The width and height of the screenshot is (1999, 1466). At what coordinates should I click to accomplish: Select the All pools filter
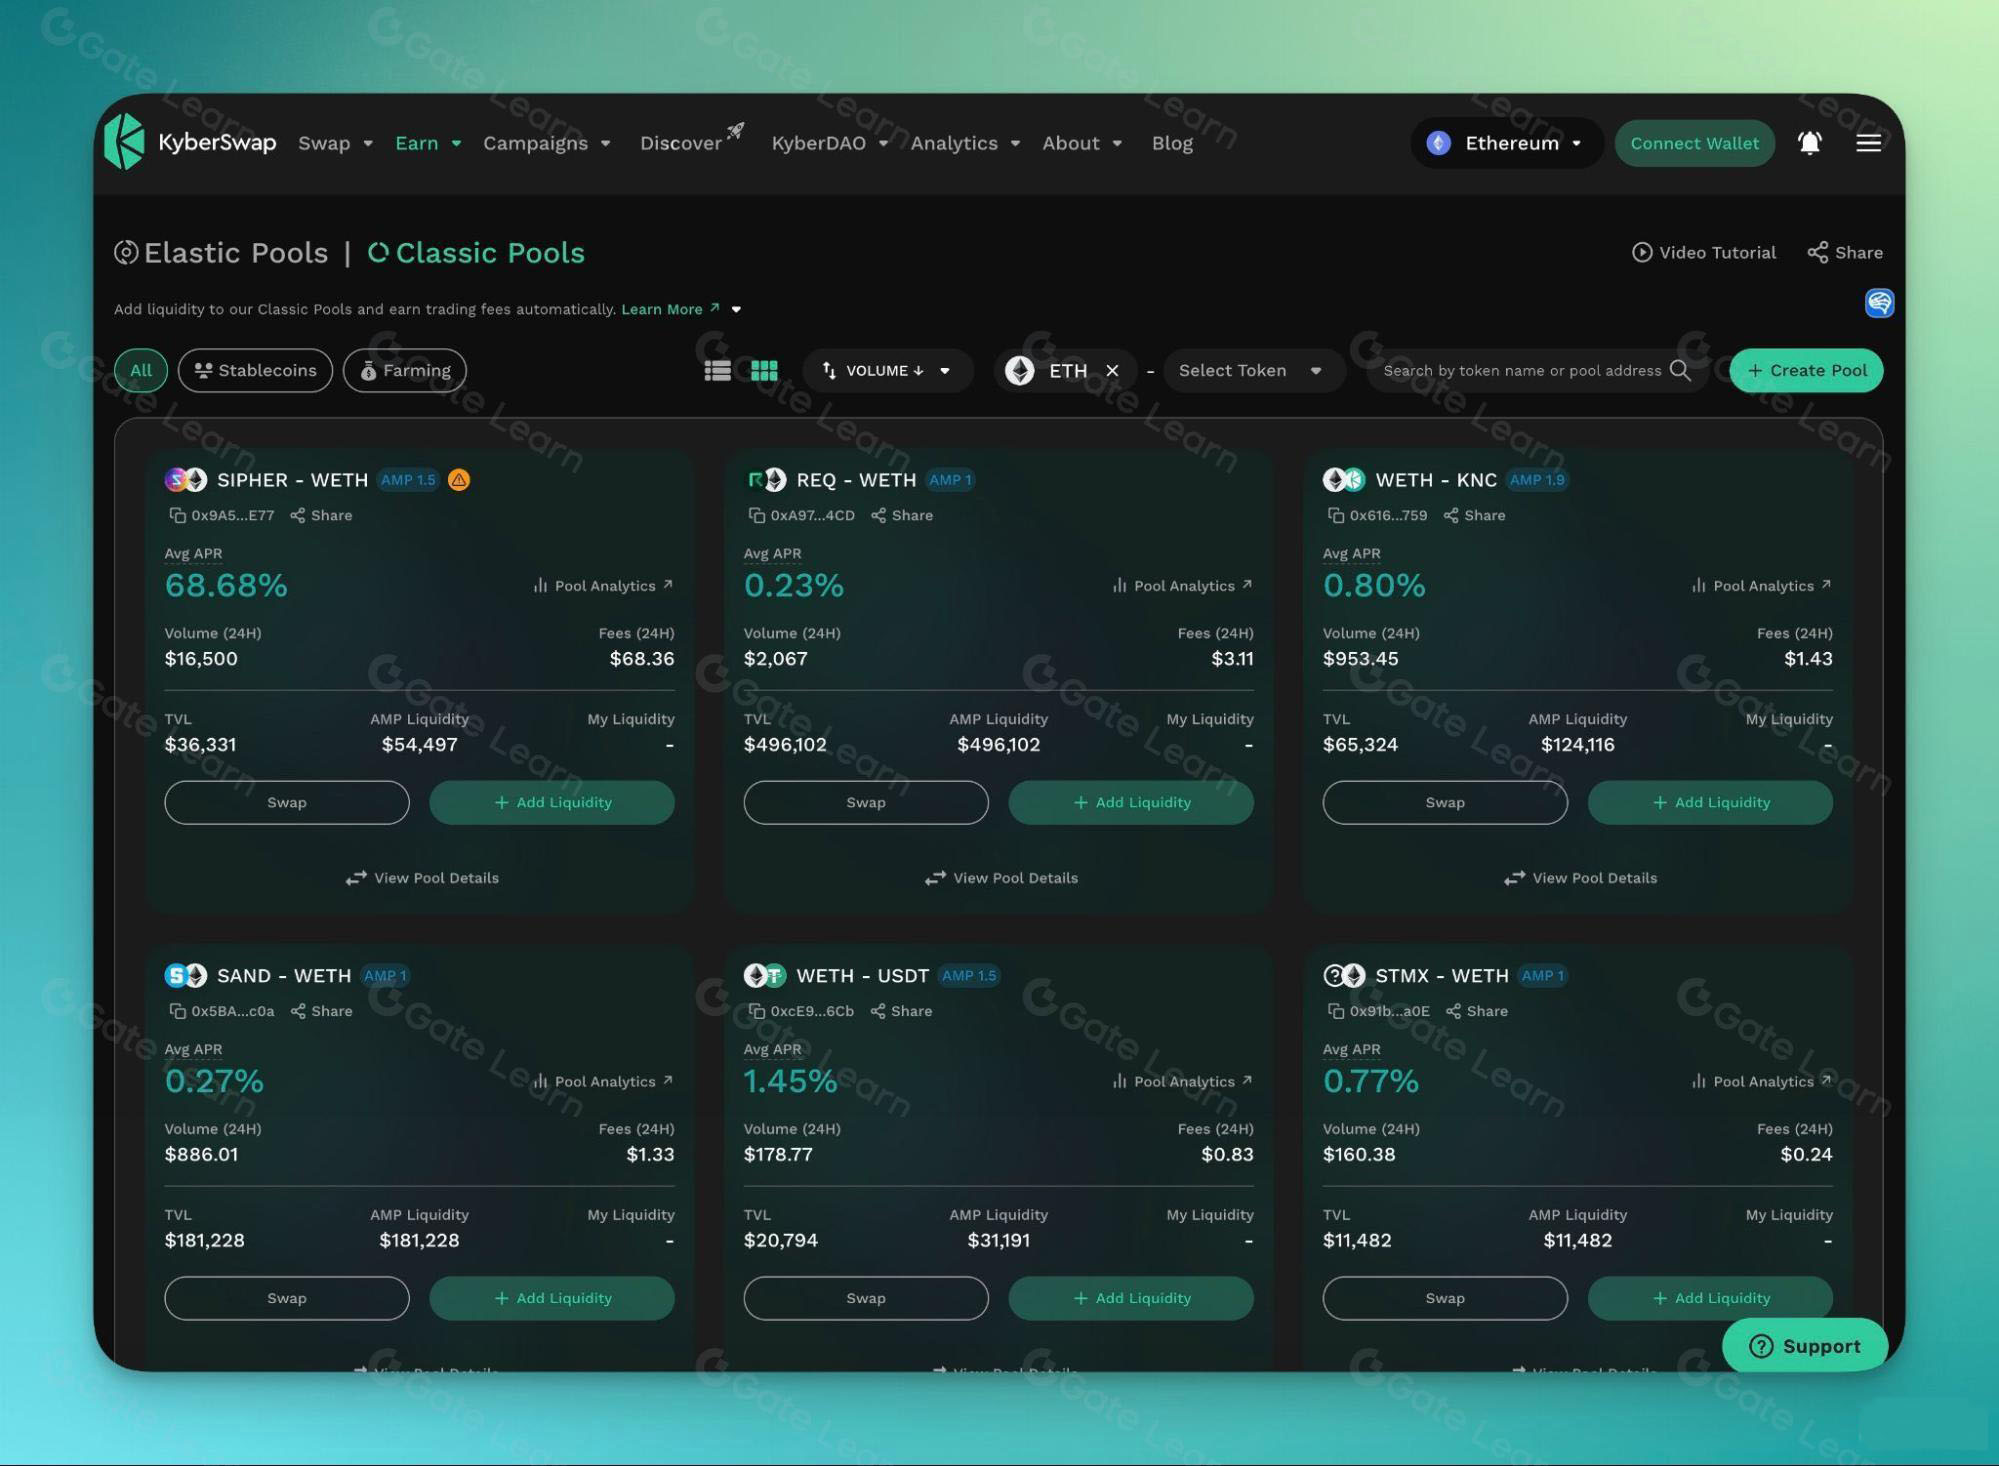click(141, 371)
